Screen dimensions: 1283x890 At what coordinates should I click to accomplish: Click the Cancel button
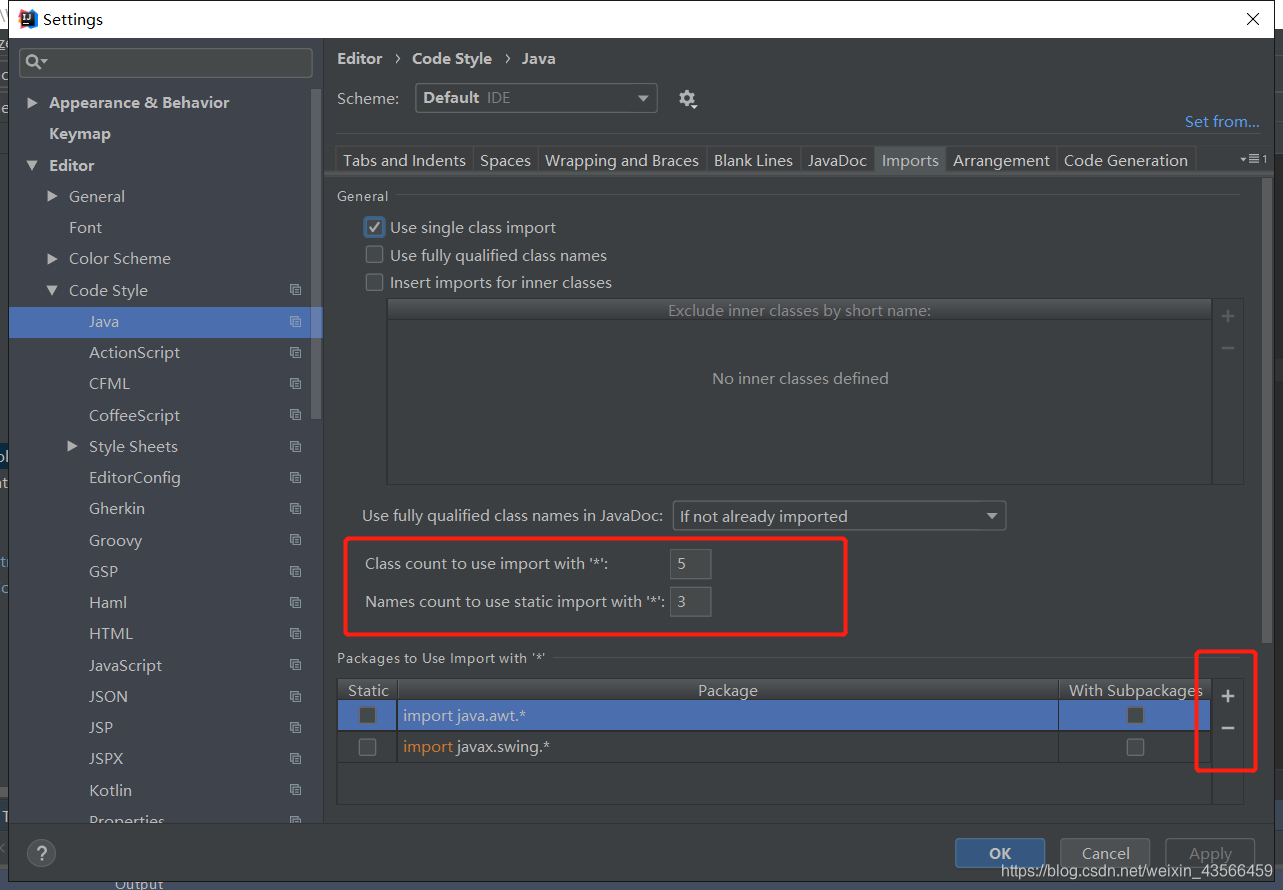[x=1105, y=853]
